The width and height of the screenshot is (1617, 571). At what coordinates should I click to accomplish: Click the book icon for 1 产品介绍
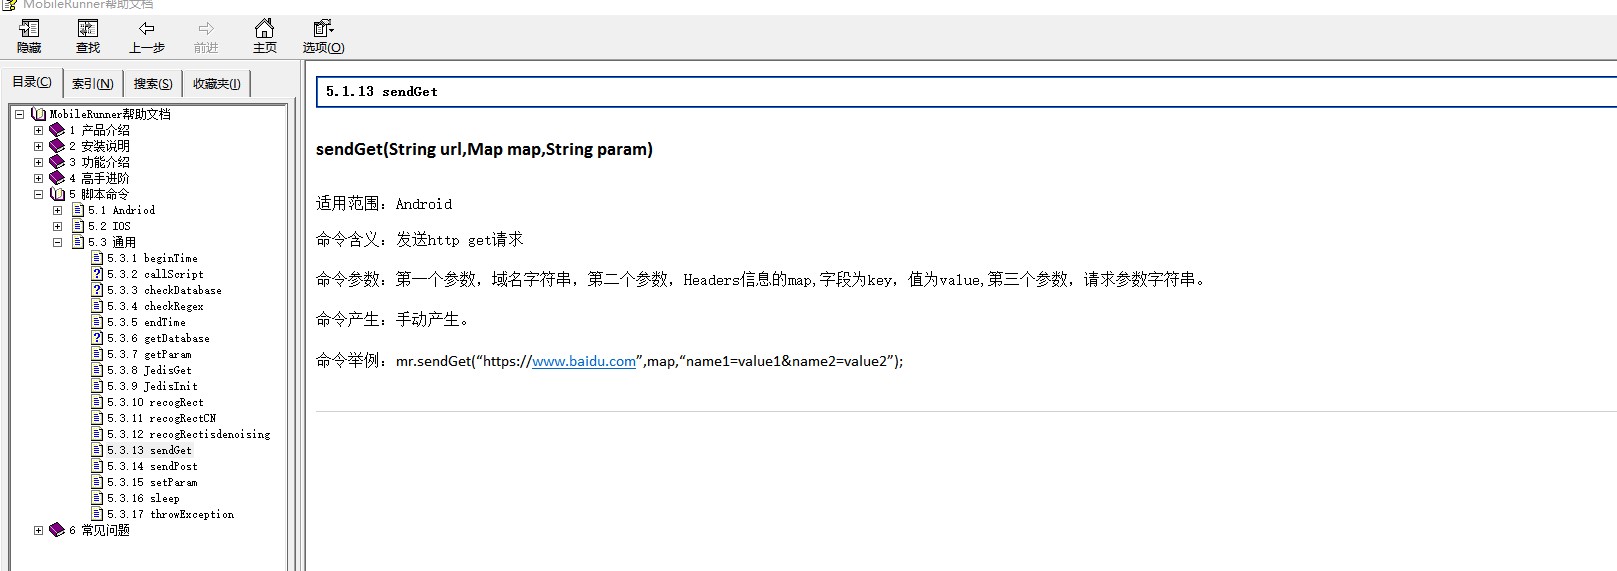57,130
